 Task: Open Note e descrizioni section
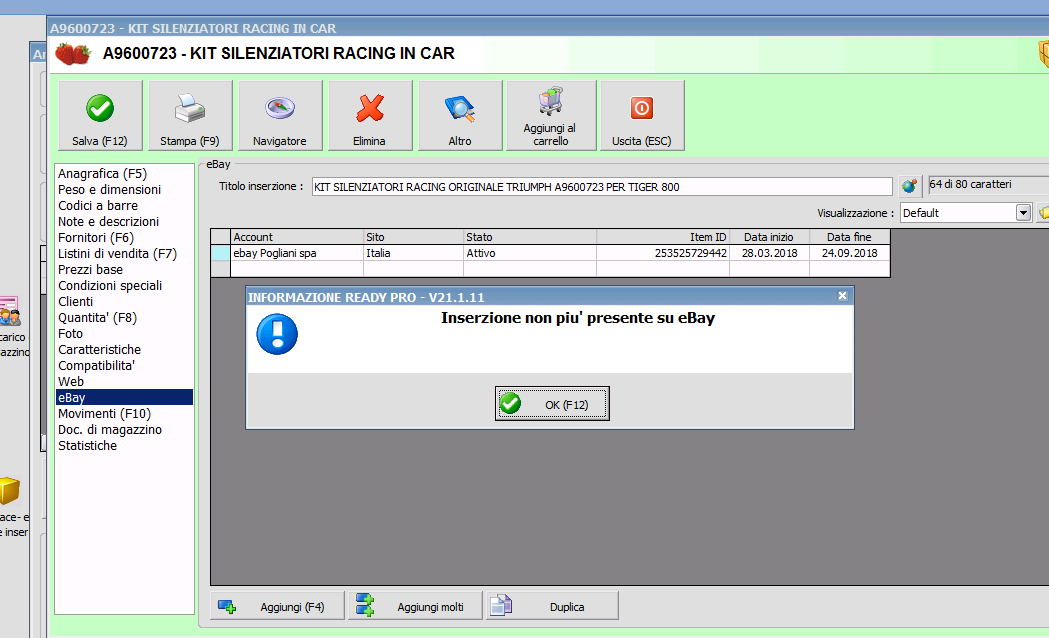click(x=124, y=221)
